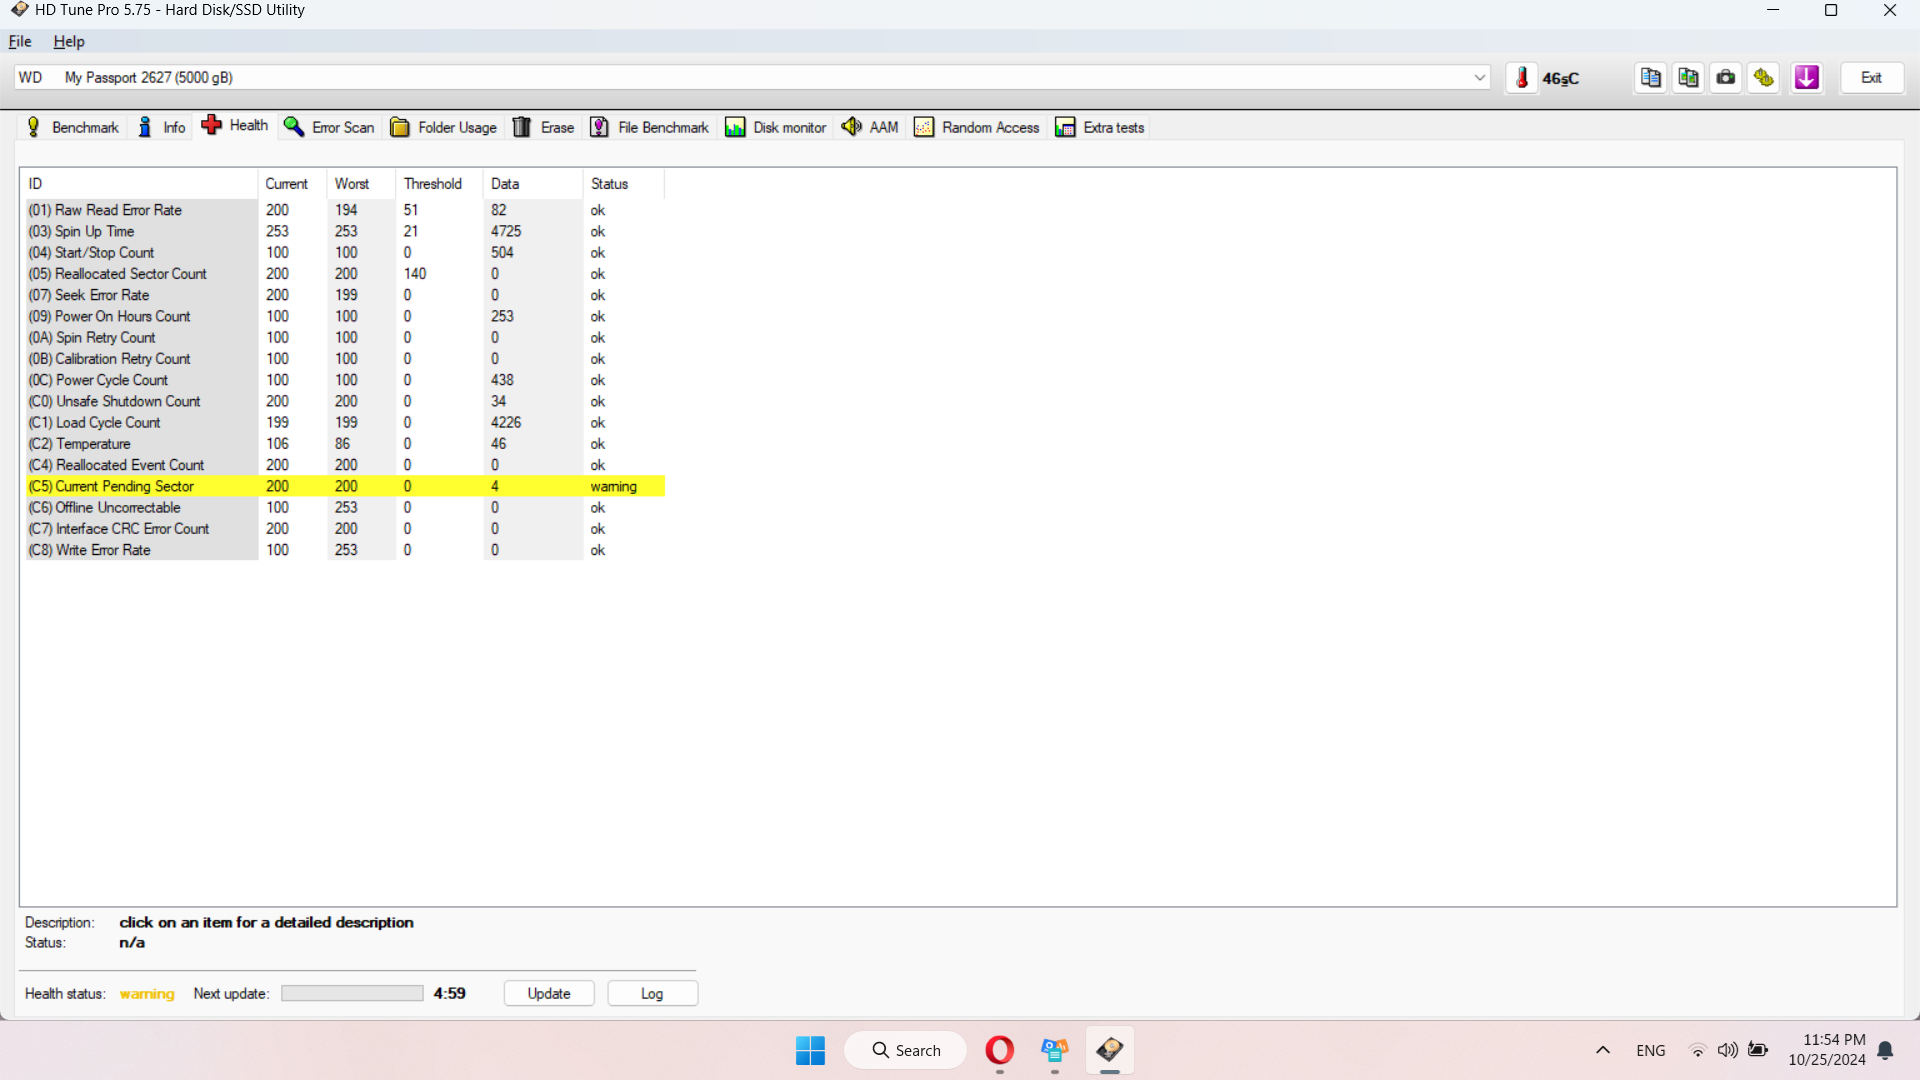1920x1080 pixels.
Task: Open the Opera browser taskbar icon
Action: (x=999, y=1050)
